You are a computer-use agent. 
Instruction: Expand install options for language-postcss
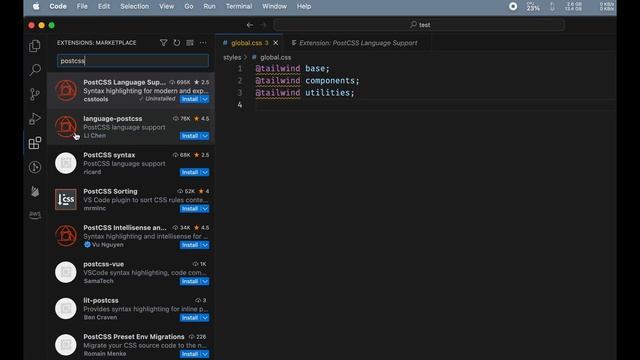[205, 136]
